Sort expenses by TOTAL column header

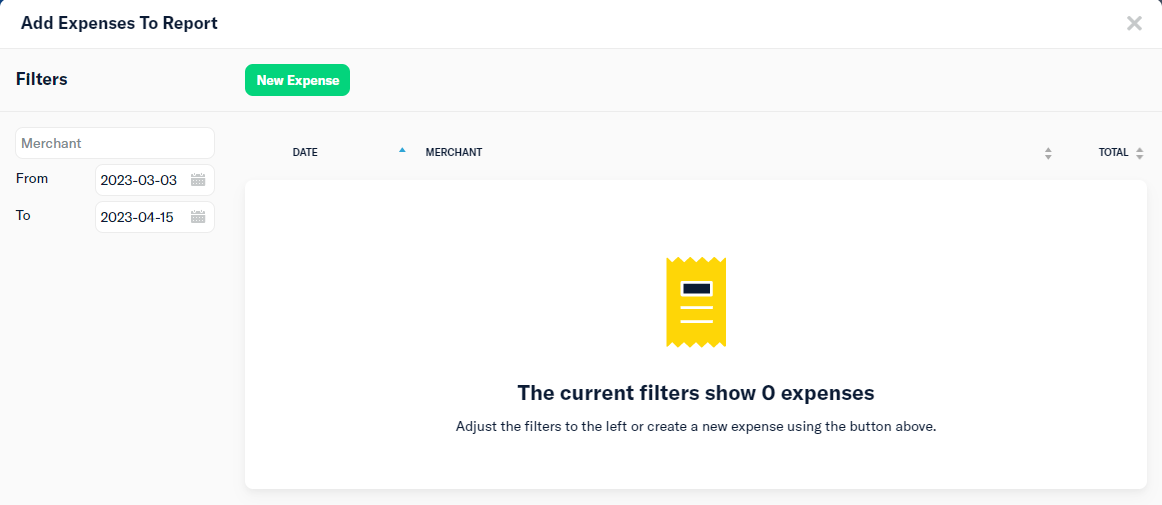pyautogui.click(x=1113, y=153)
